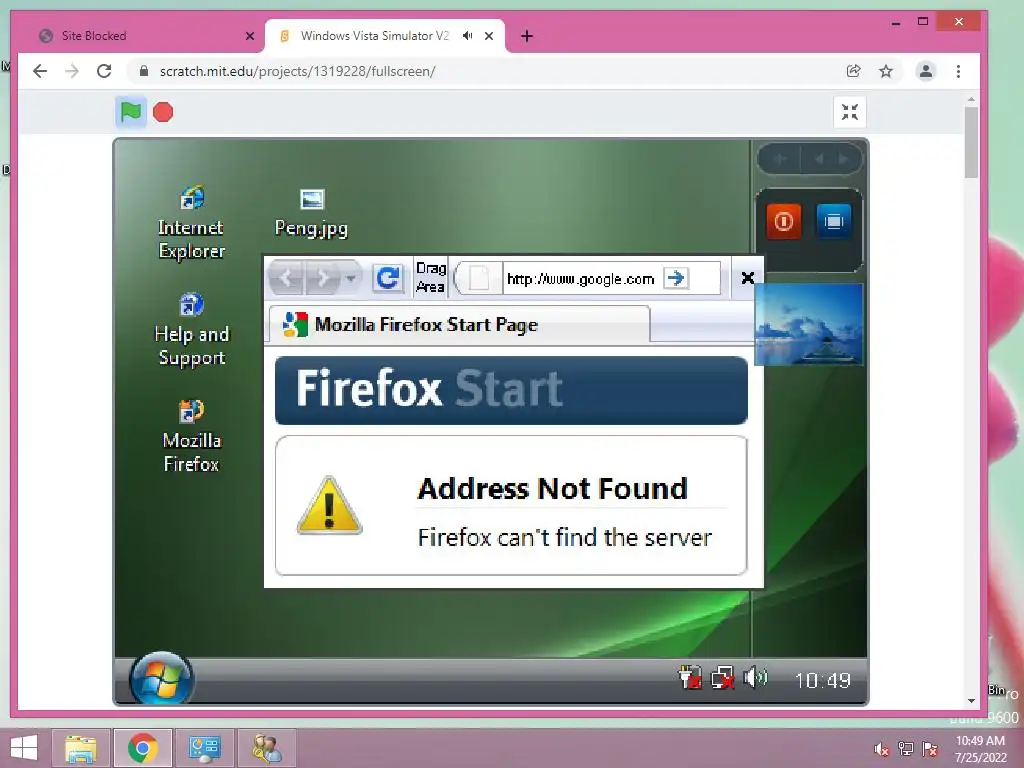
Task: Reload the Chrome page
Action: [x=104, y=71]
